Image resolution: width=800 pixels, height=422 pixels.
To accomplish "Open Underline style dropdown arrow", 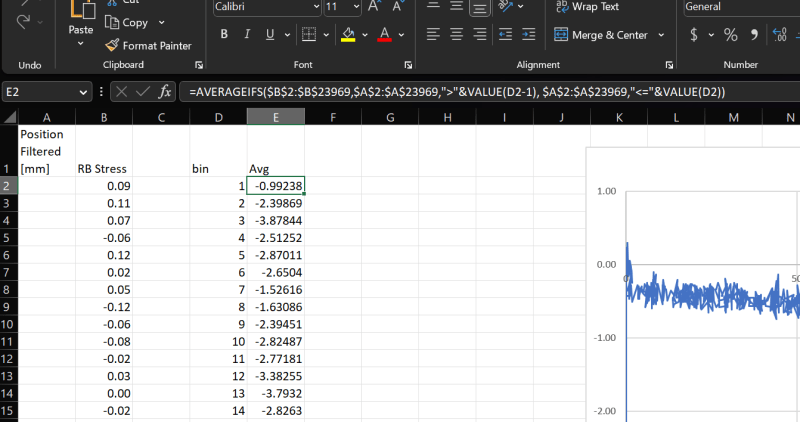I will coord(287,35).
